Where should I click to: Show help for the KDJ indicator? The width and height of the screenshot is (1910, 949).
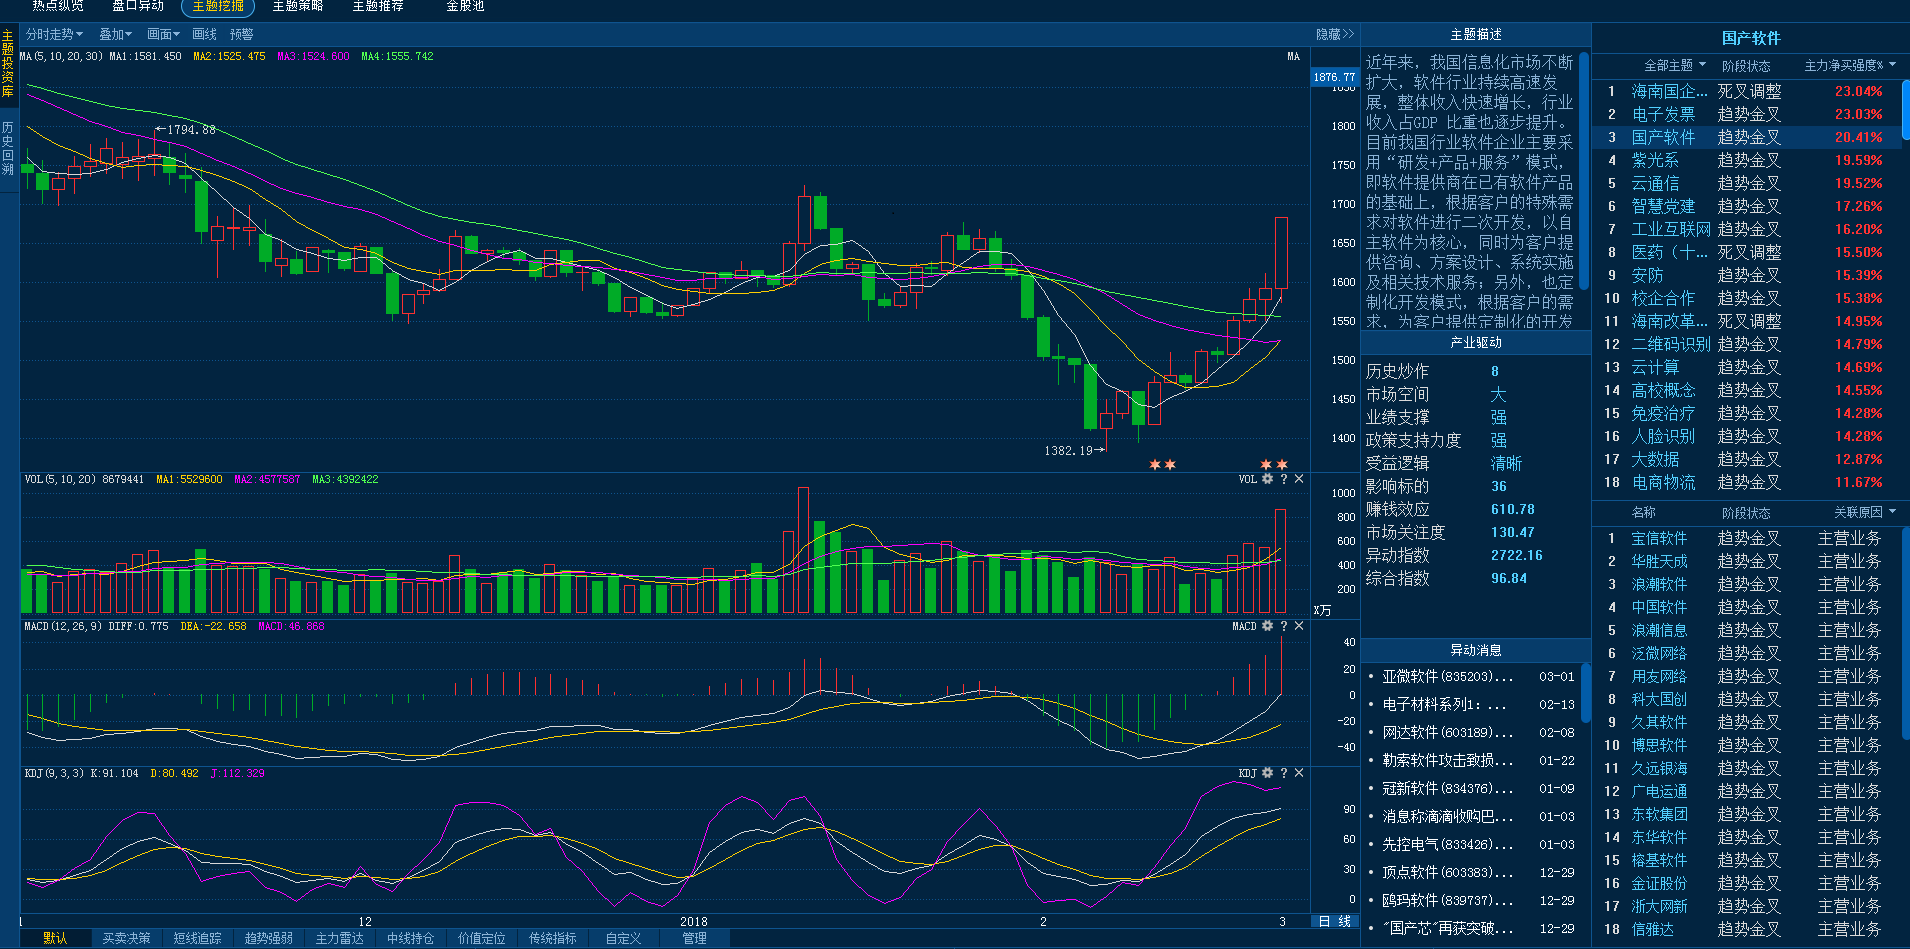(1284, 773)
